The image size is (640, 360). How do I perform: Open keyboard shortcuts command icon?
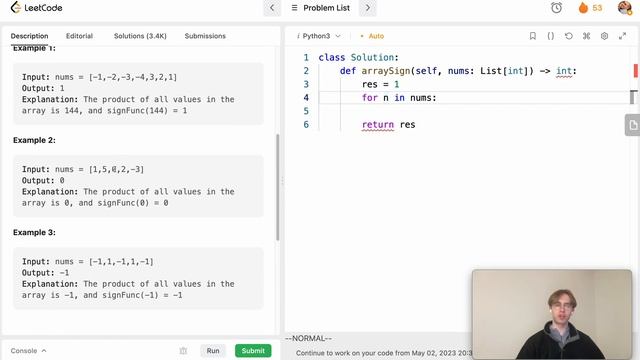pyautogui.click(x=587, y=36)
